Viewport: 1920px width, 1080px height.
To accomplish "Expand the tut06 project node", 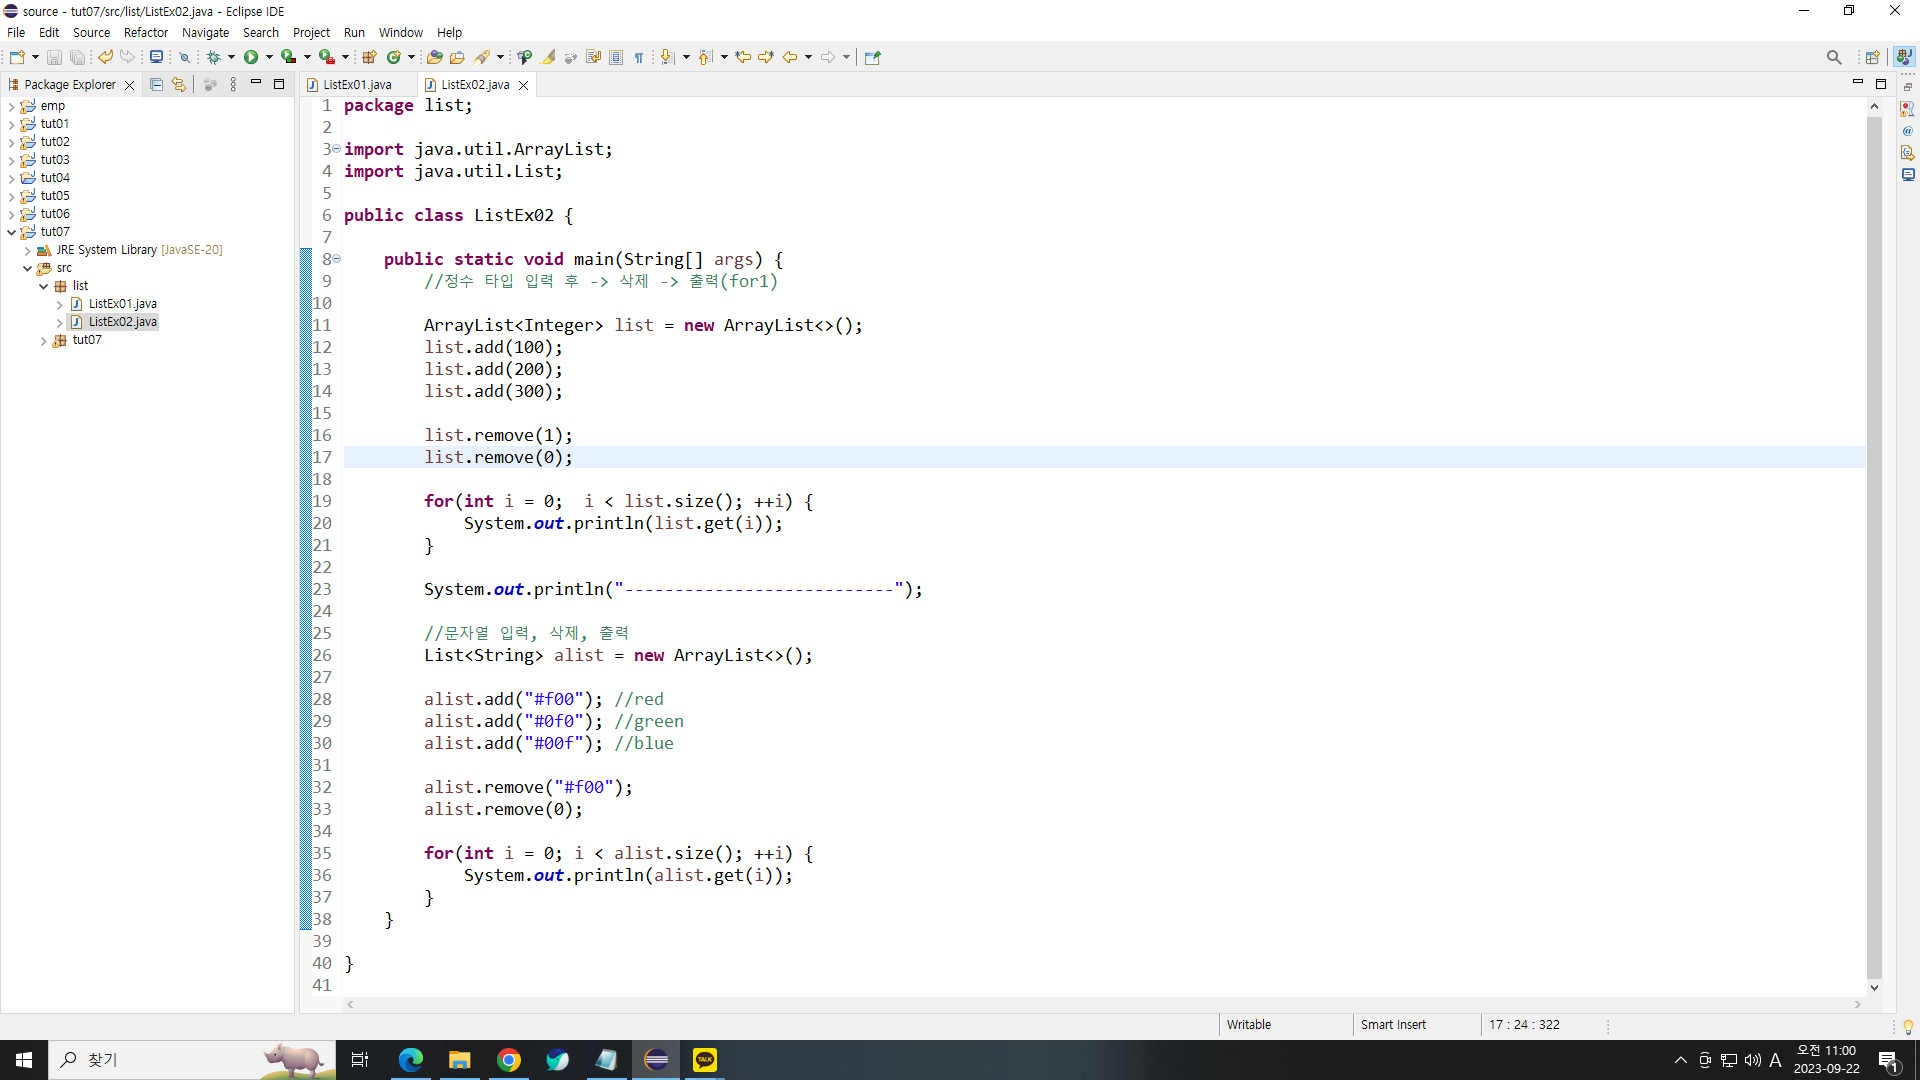I will [x=11, y=214].
